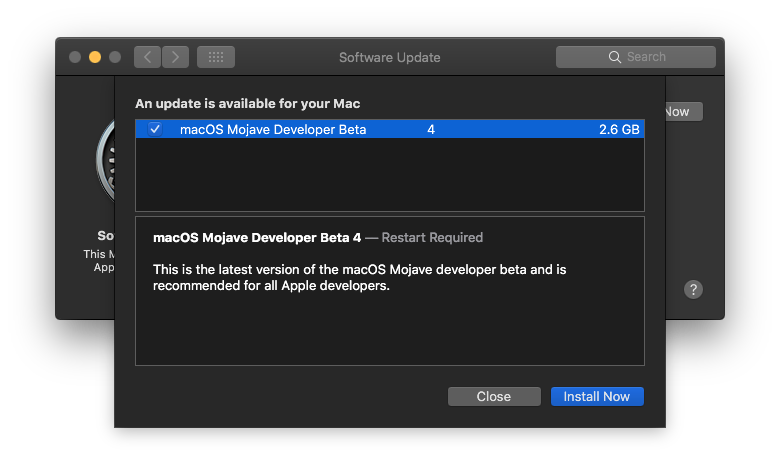Minimize the window with the yellow button
The width and height of the screenshot is (780, 454).
click(95, 57)
